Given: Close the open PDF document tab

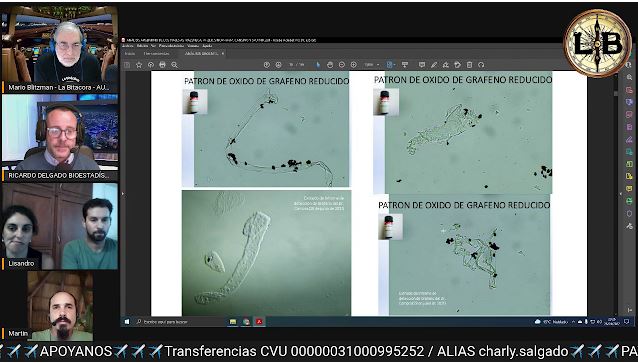Looking at the screenshot, I should (x=223, y=53).
